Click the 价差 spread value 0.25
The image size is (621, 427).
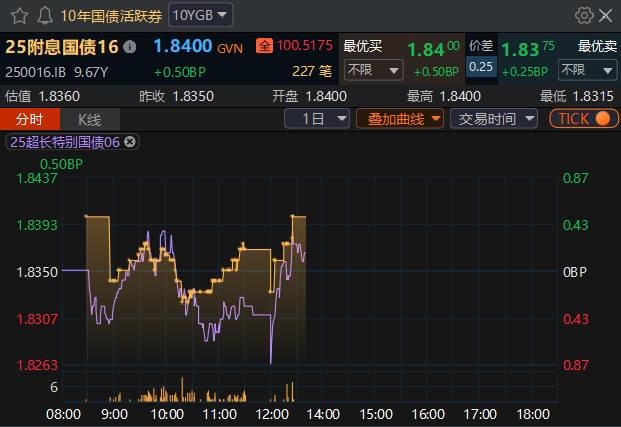tap(481, 66)
